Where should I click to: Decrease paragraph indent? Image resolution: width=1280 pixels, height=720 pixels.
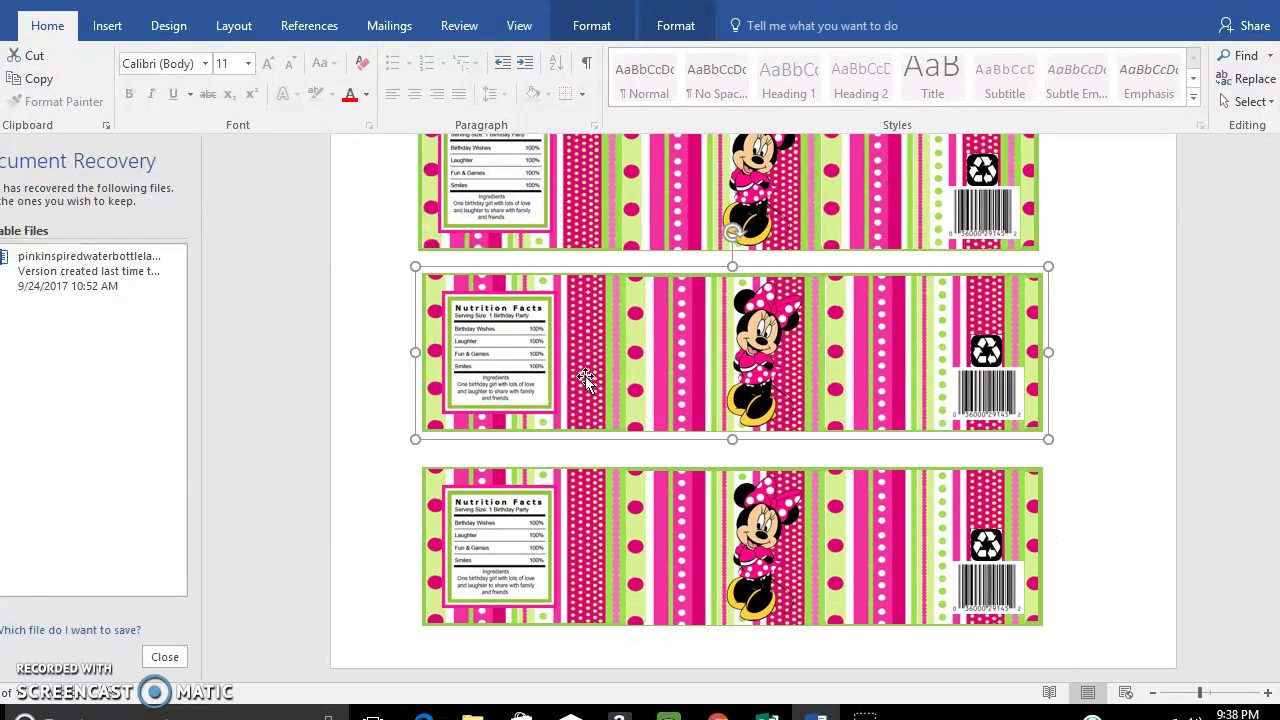tap(503, 64)
